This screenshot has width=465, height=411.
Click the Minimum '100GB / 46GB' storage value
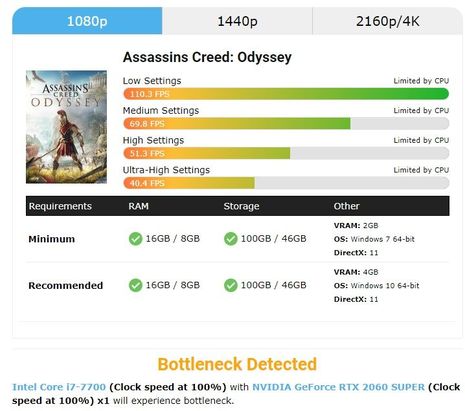pos(273,239)
